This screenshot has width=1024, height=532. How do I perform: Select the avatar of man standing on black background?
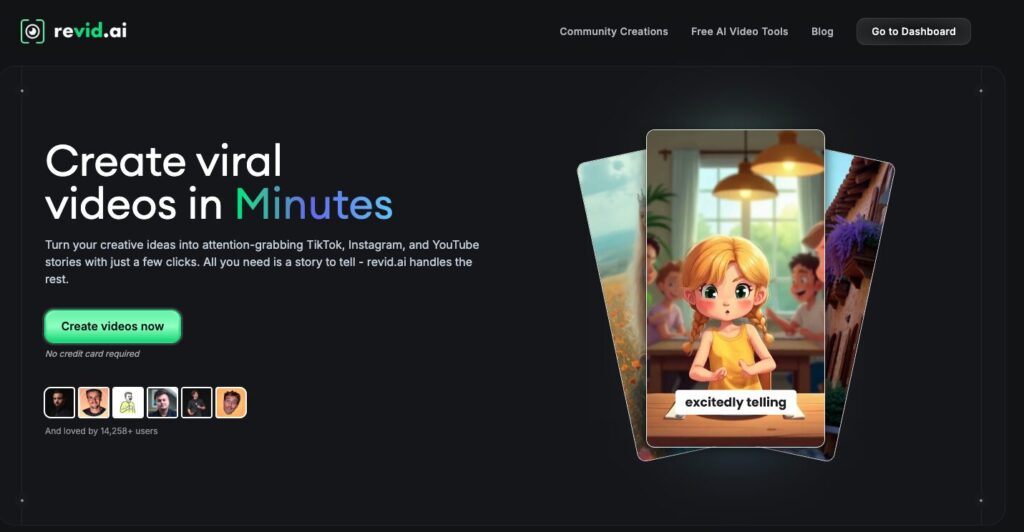pyautogui.click(x=197, y=402)
